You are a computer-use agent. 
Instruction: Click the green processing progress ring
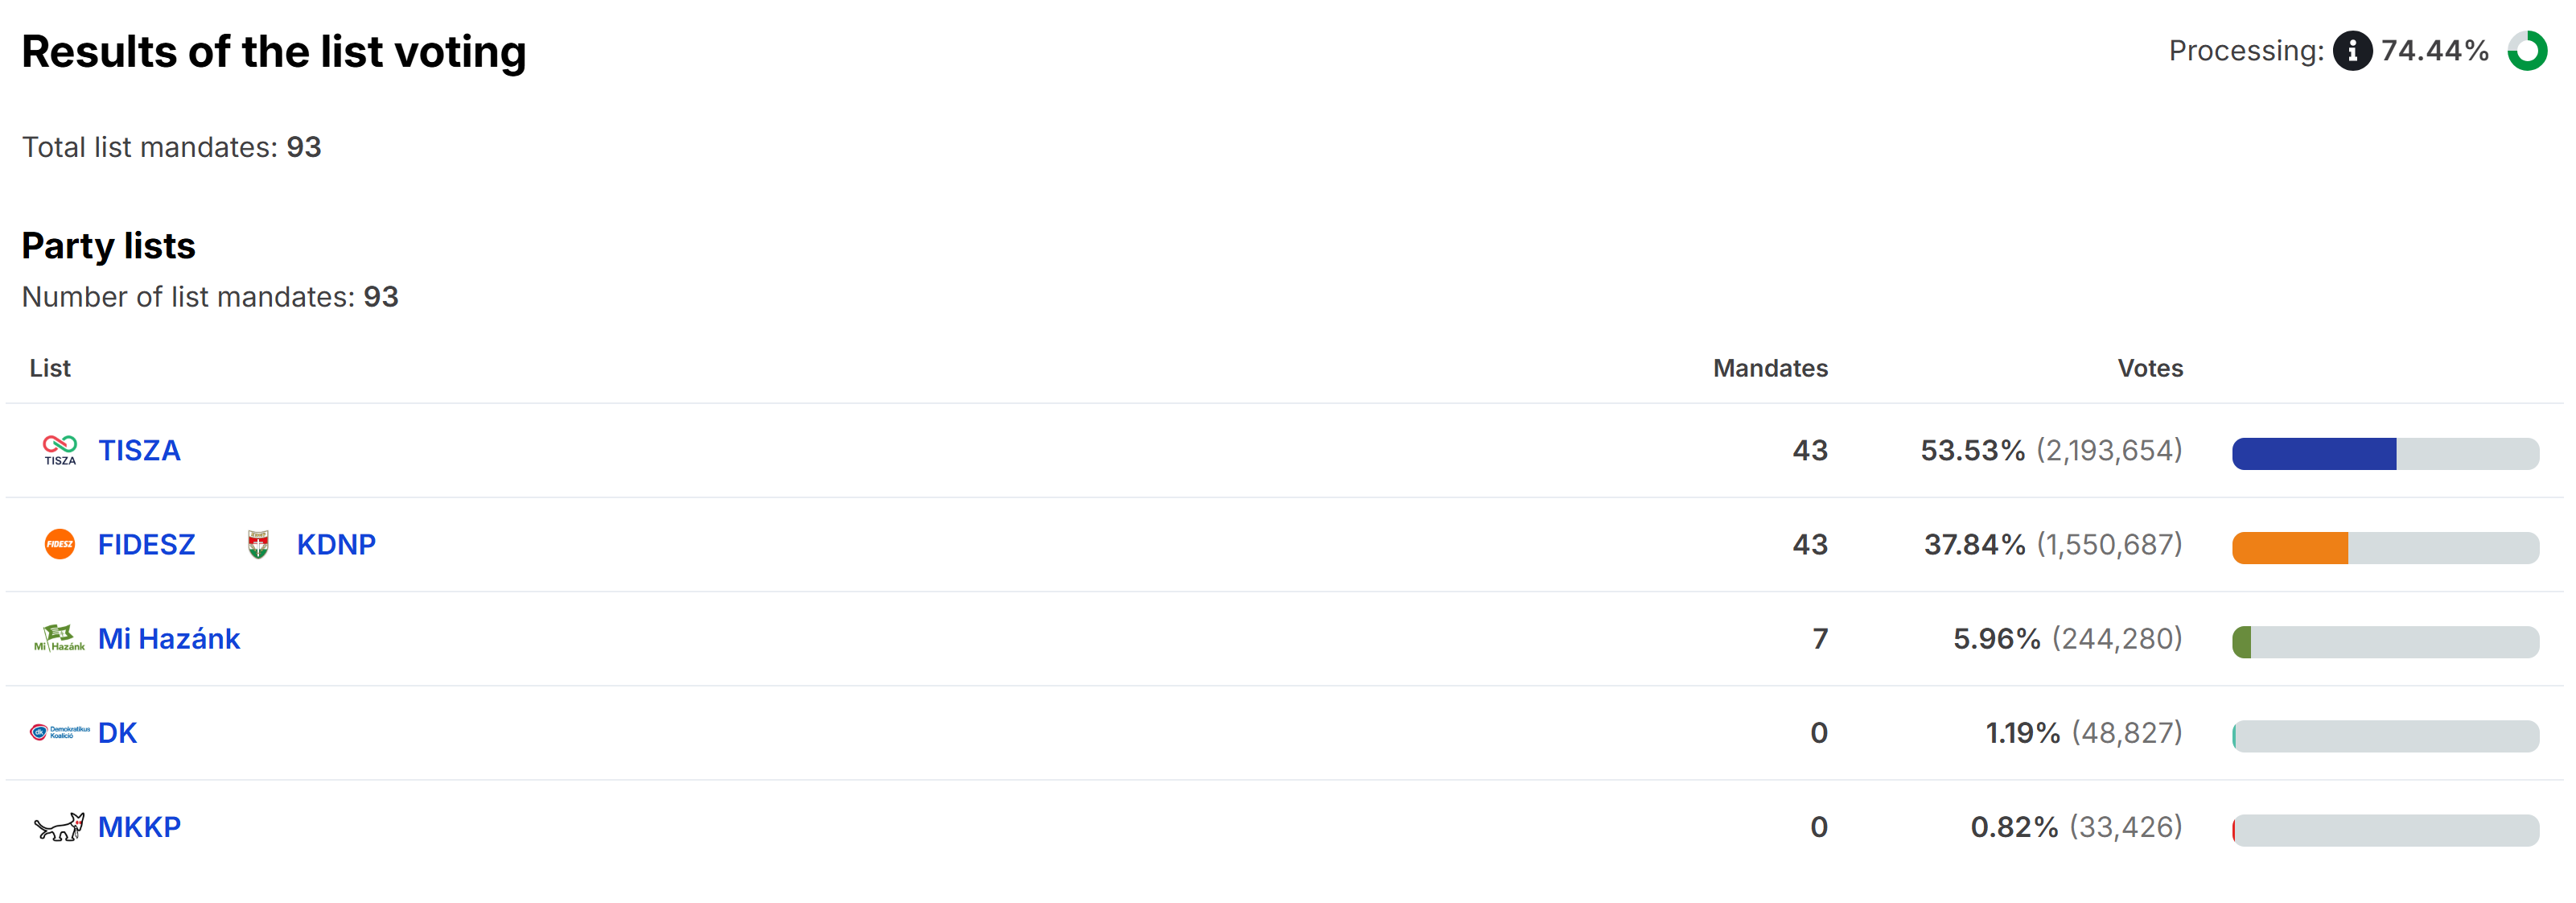tap(2527, 50)
